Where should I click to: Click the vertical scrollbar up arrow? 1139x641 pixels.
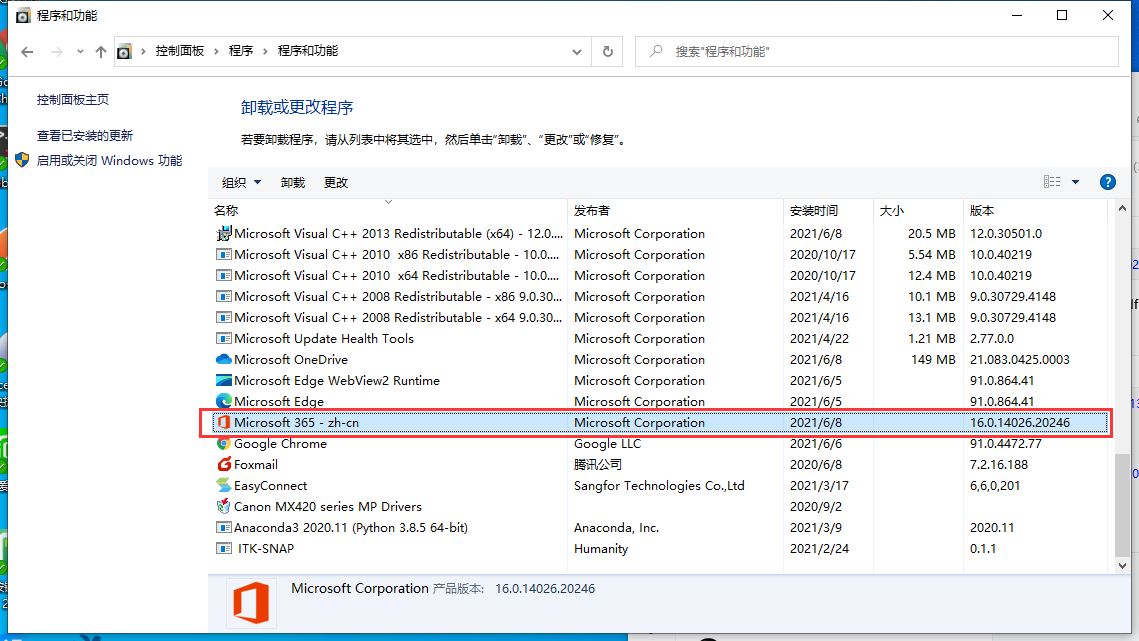point(1122,209)
